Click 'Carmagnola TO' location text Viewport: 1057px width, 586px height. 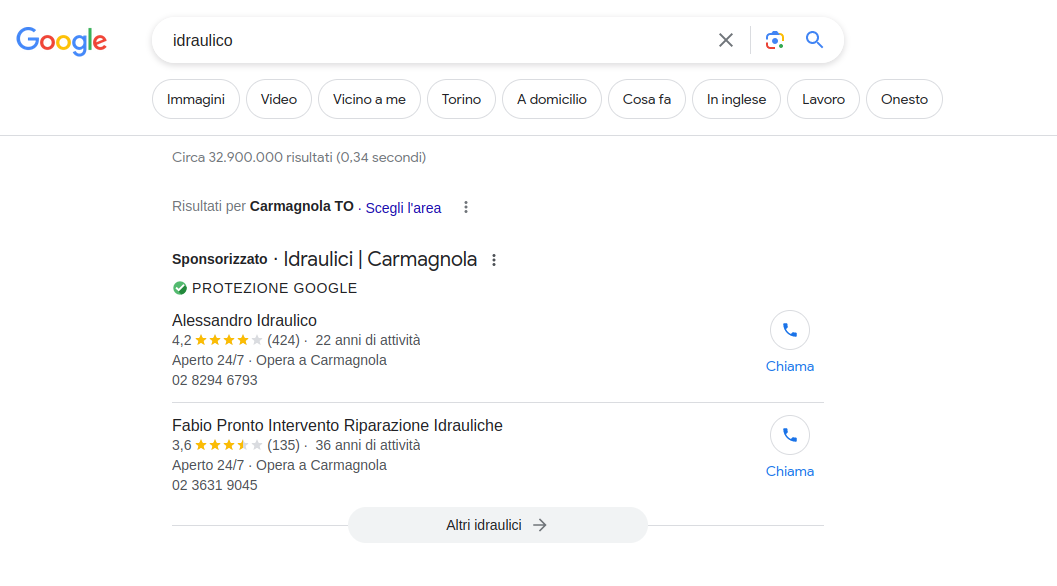[x=301, y=206]
